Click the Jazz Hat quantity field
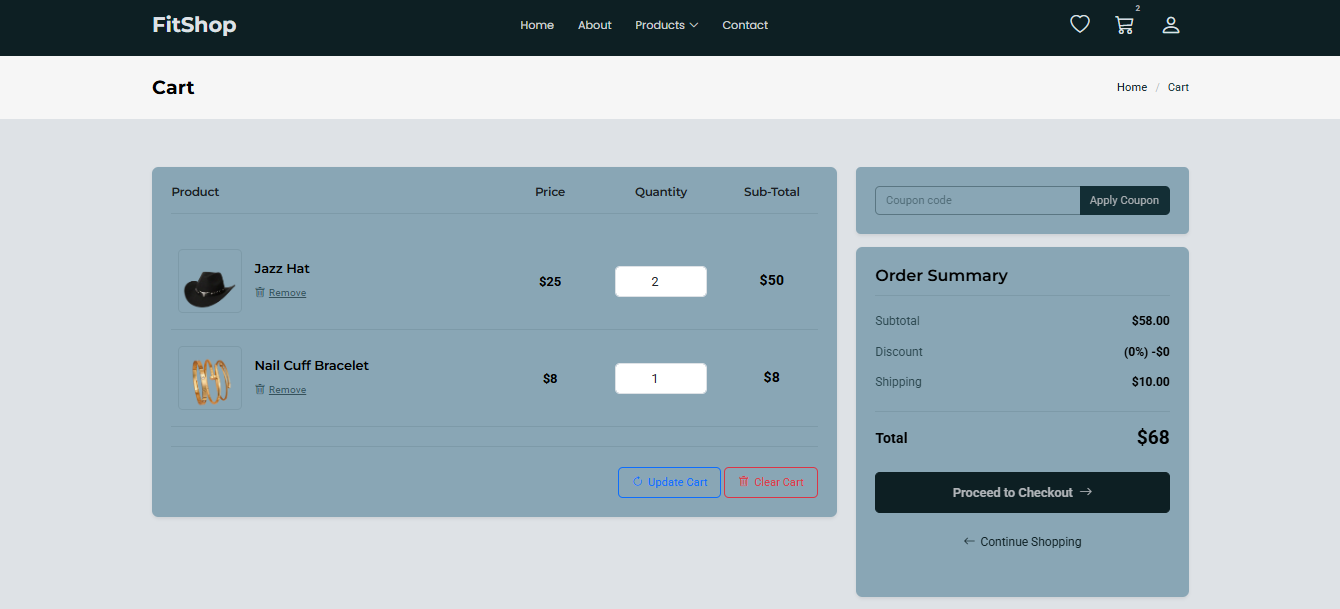The image size is (1340, 609). (660, 281)
